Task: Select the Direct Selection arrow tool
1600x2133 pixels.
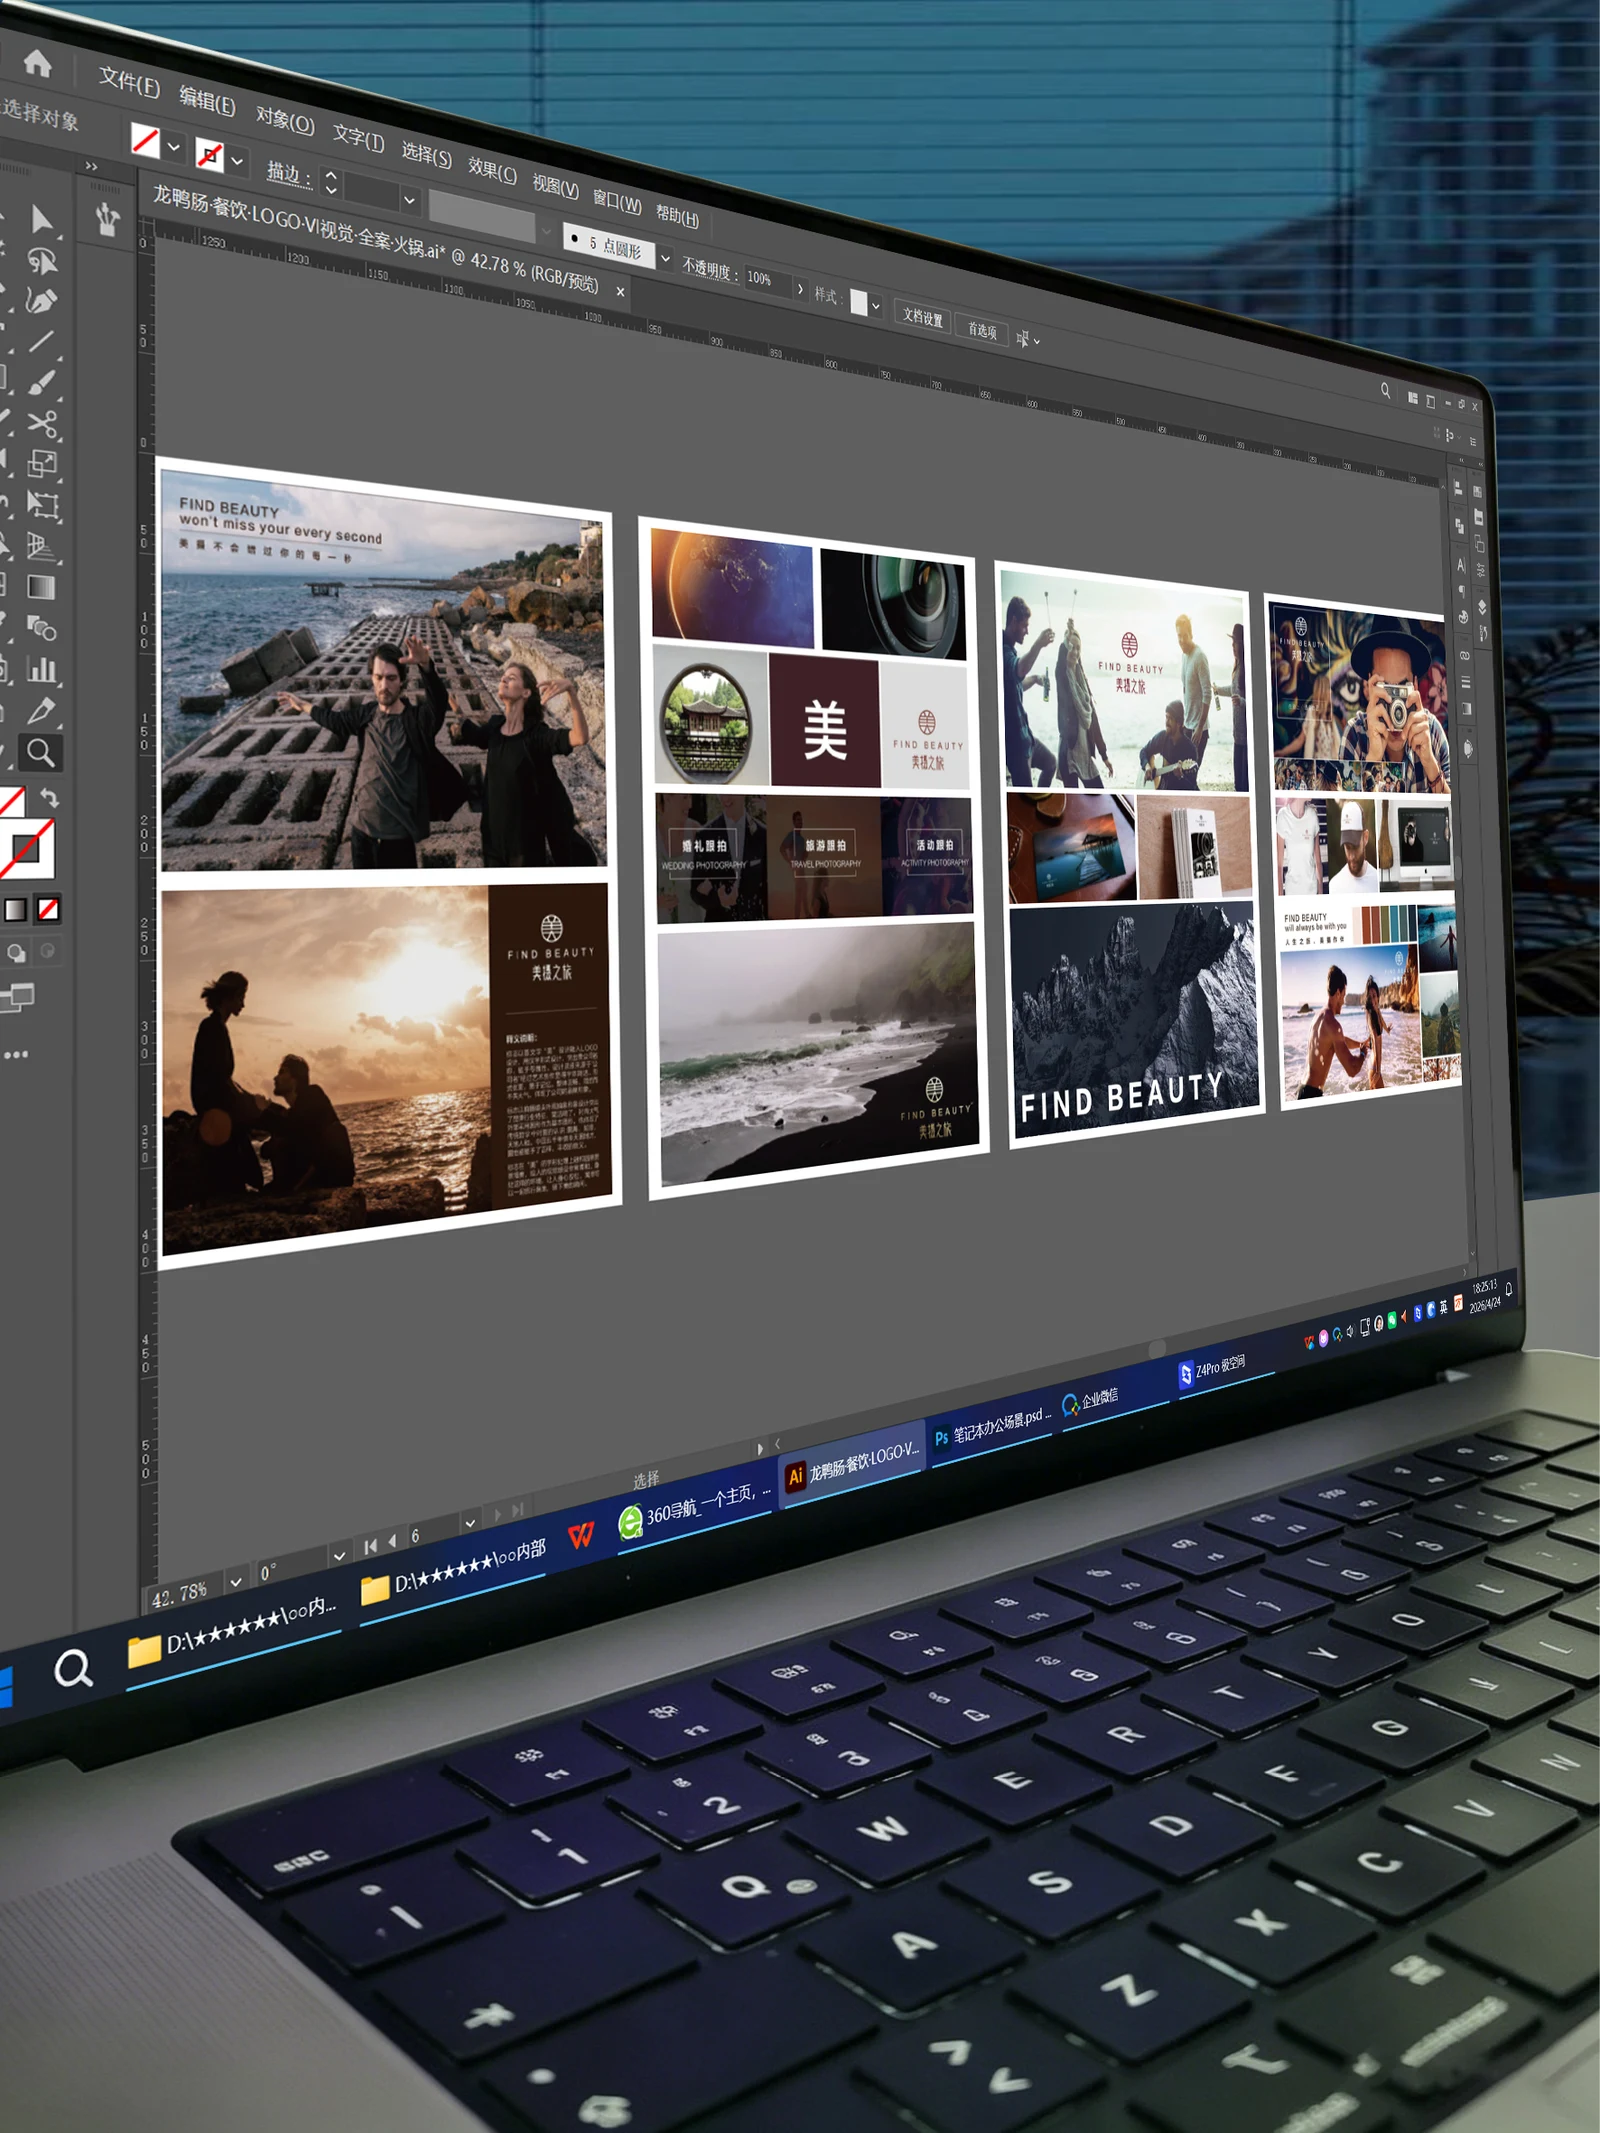Action: (x=42, y=219)
